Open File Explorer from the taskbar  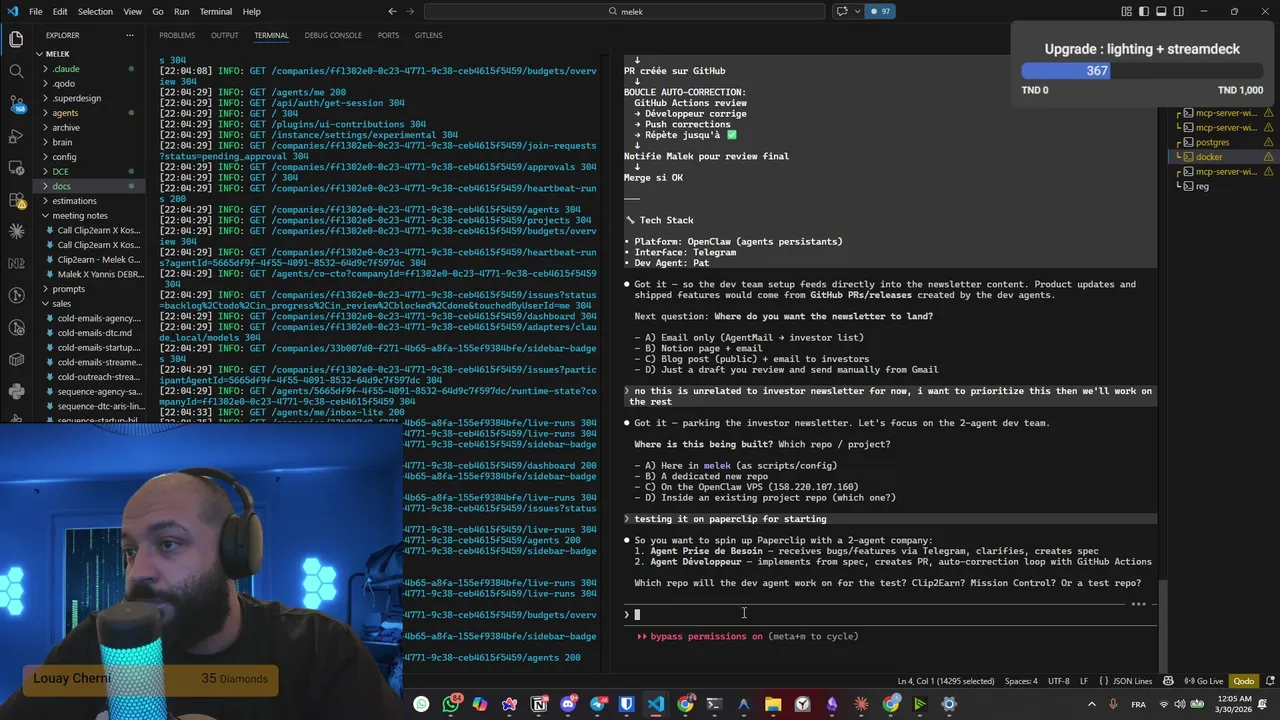pyautogui.click(x=773, y=704)
